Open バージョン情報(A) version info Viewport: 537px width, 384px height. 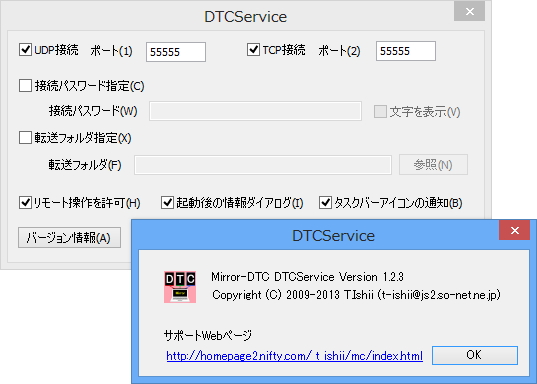(x=70, y=237)
